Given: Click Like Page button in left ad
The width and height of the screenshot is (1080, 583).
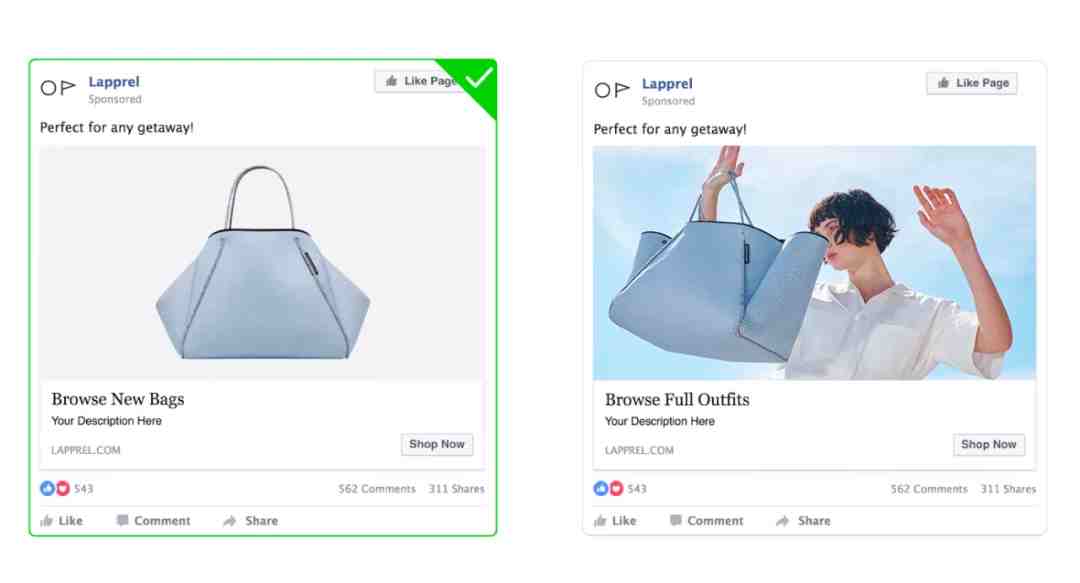Looking at the screenshot, I should point(418,81).
